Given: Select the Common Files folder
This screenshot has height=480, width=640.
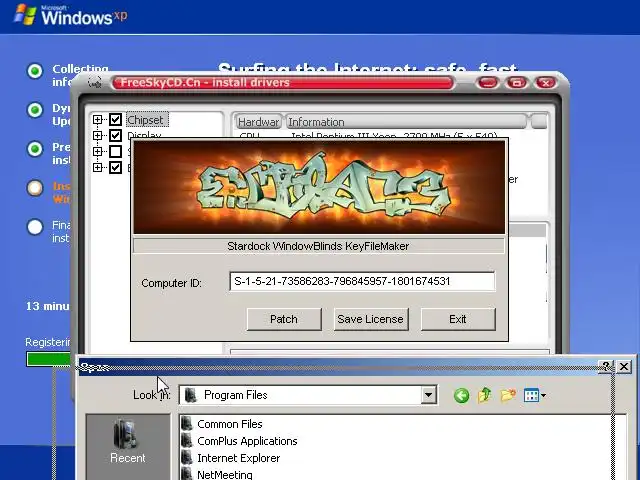Looking at the screenshot, I should tap(229, 424).
